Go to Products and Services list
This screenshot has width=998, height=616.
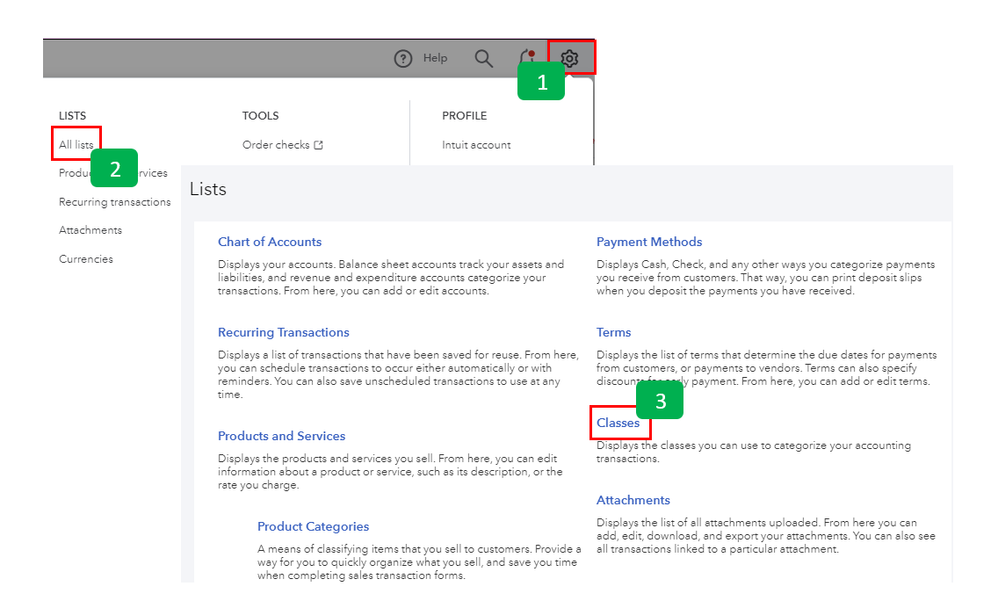pyautogui.click(x=281, y=436)
